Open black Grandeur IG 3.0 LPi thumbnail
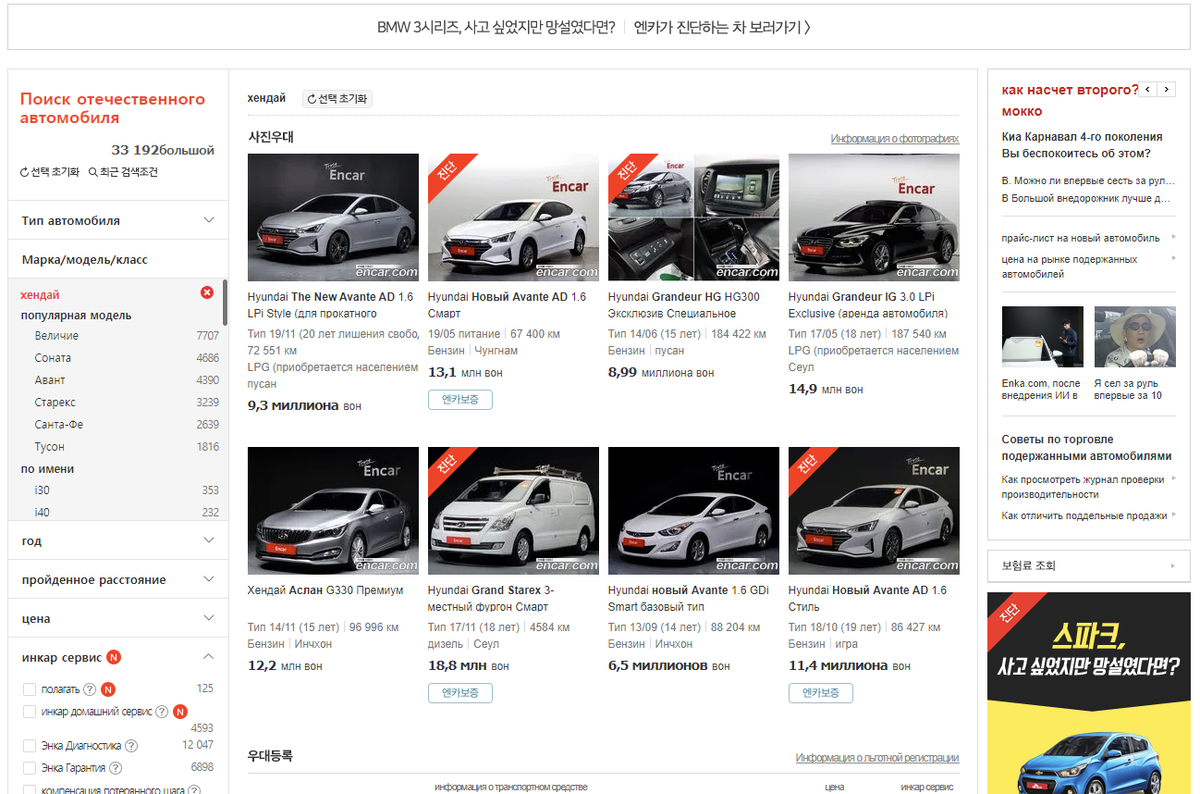 [874, 217]
